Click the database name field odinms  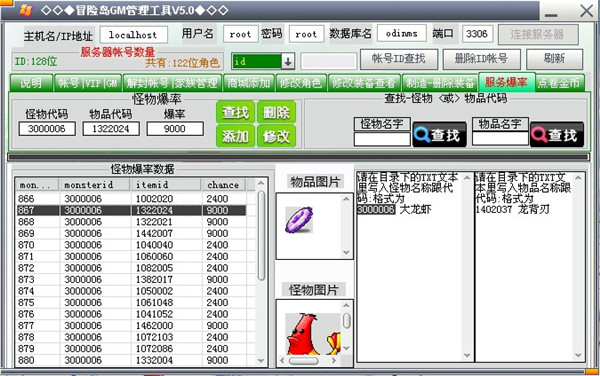tap(402, 34)
